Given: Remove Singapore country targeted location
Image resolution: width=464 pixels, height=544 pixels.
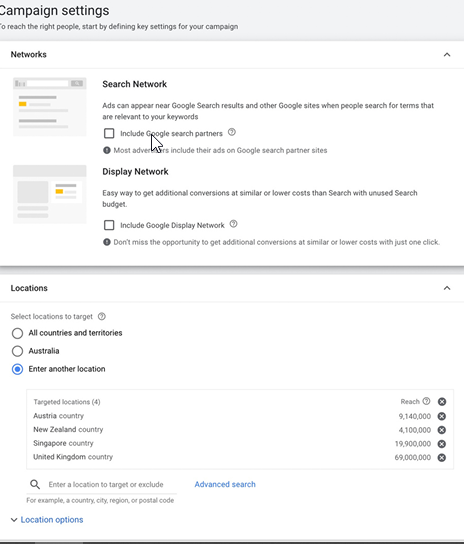Looking at the screenshot, I should [x=441, y=444].
